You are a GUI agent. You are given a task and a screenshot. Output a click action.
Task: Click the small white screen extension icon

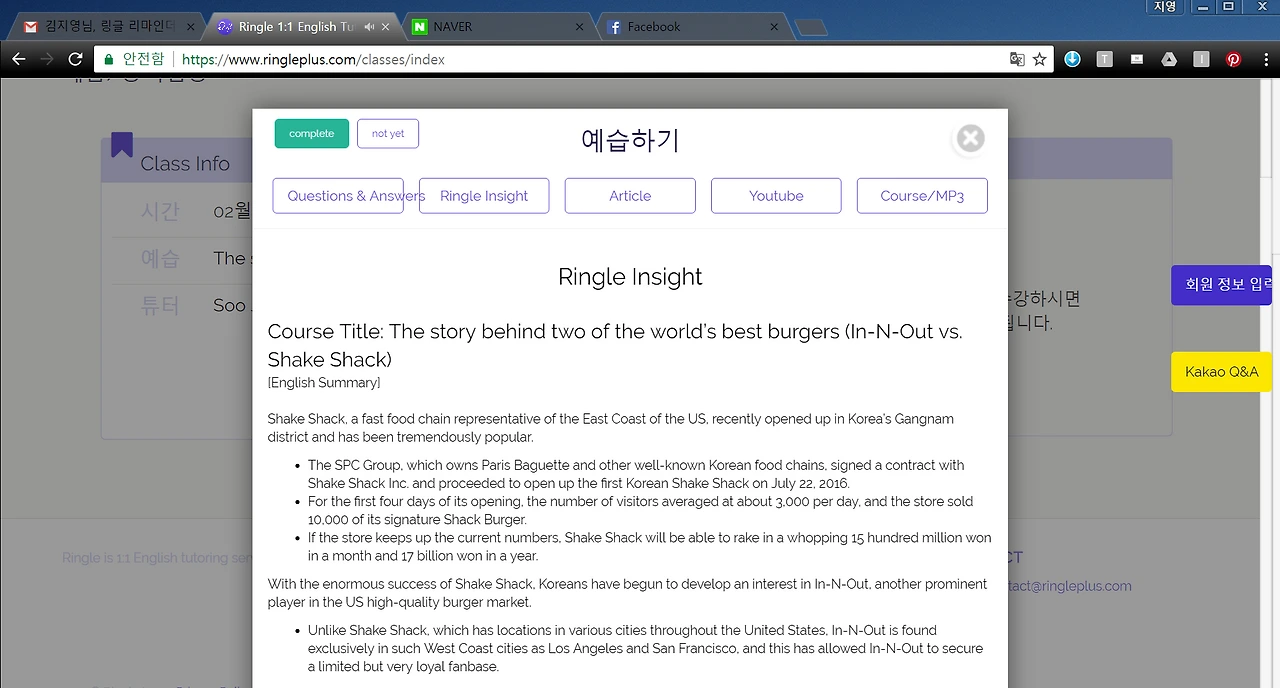click(x=1136, y=59)
